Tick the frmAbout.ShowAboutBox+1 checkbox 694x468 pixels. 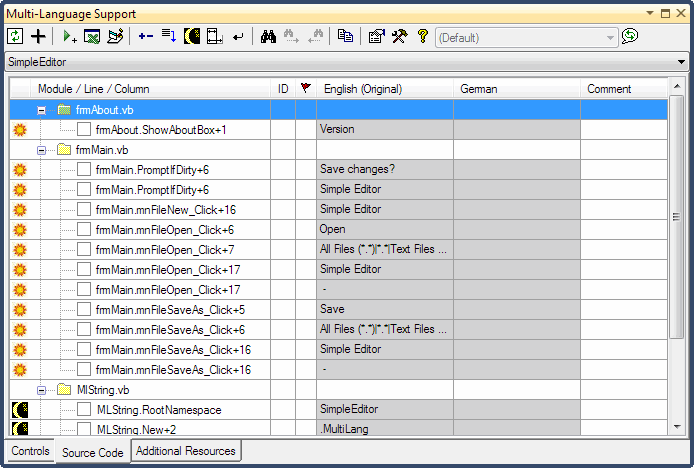84,130
